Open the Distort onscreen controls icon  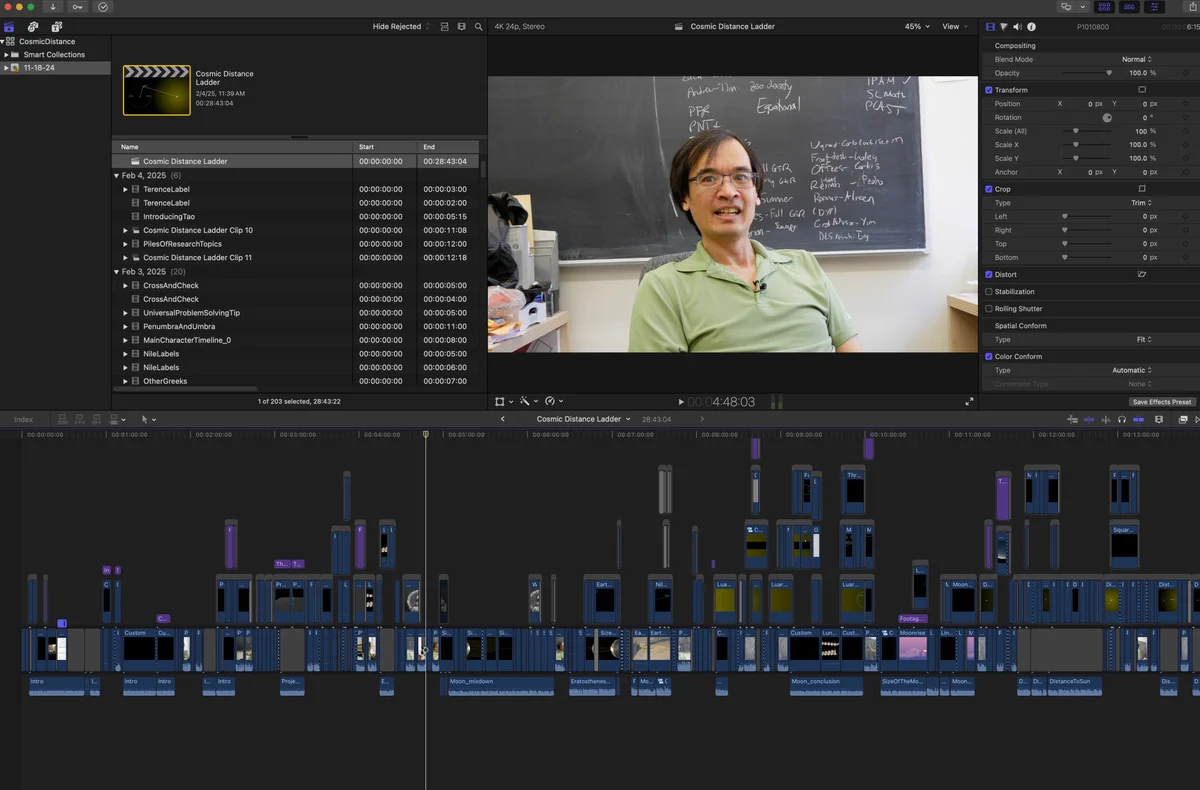[1142, 274]
